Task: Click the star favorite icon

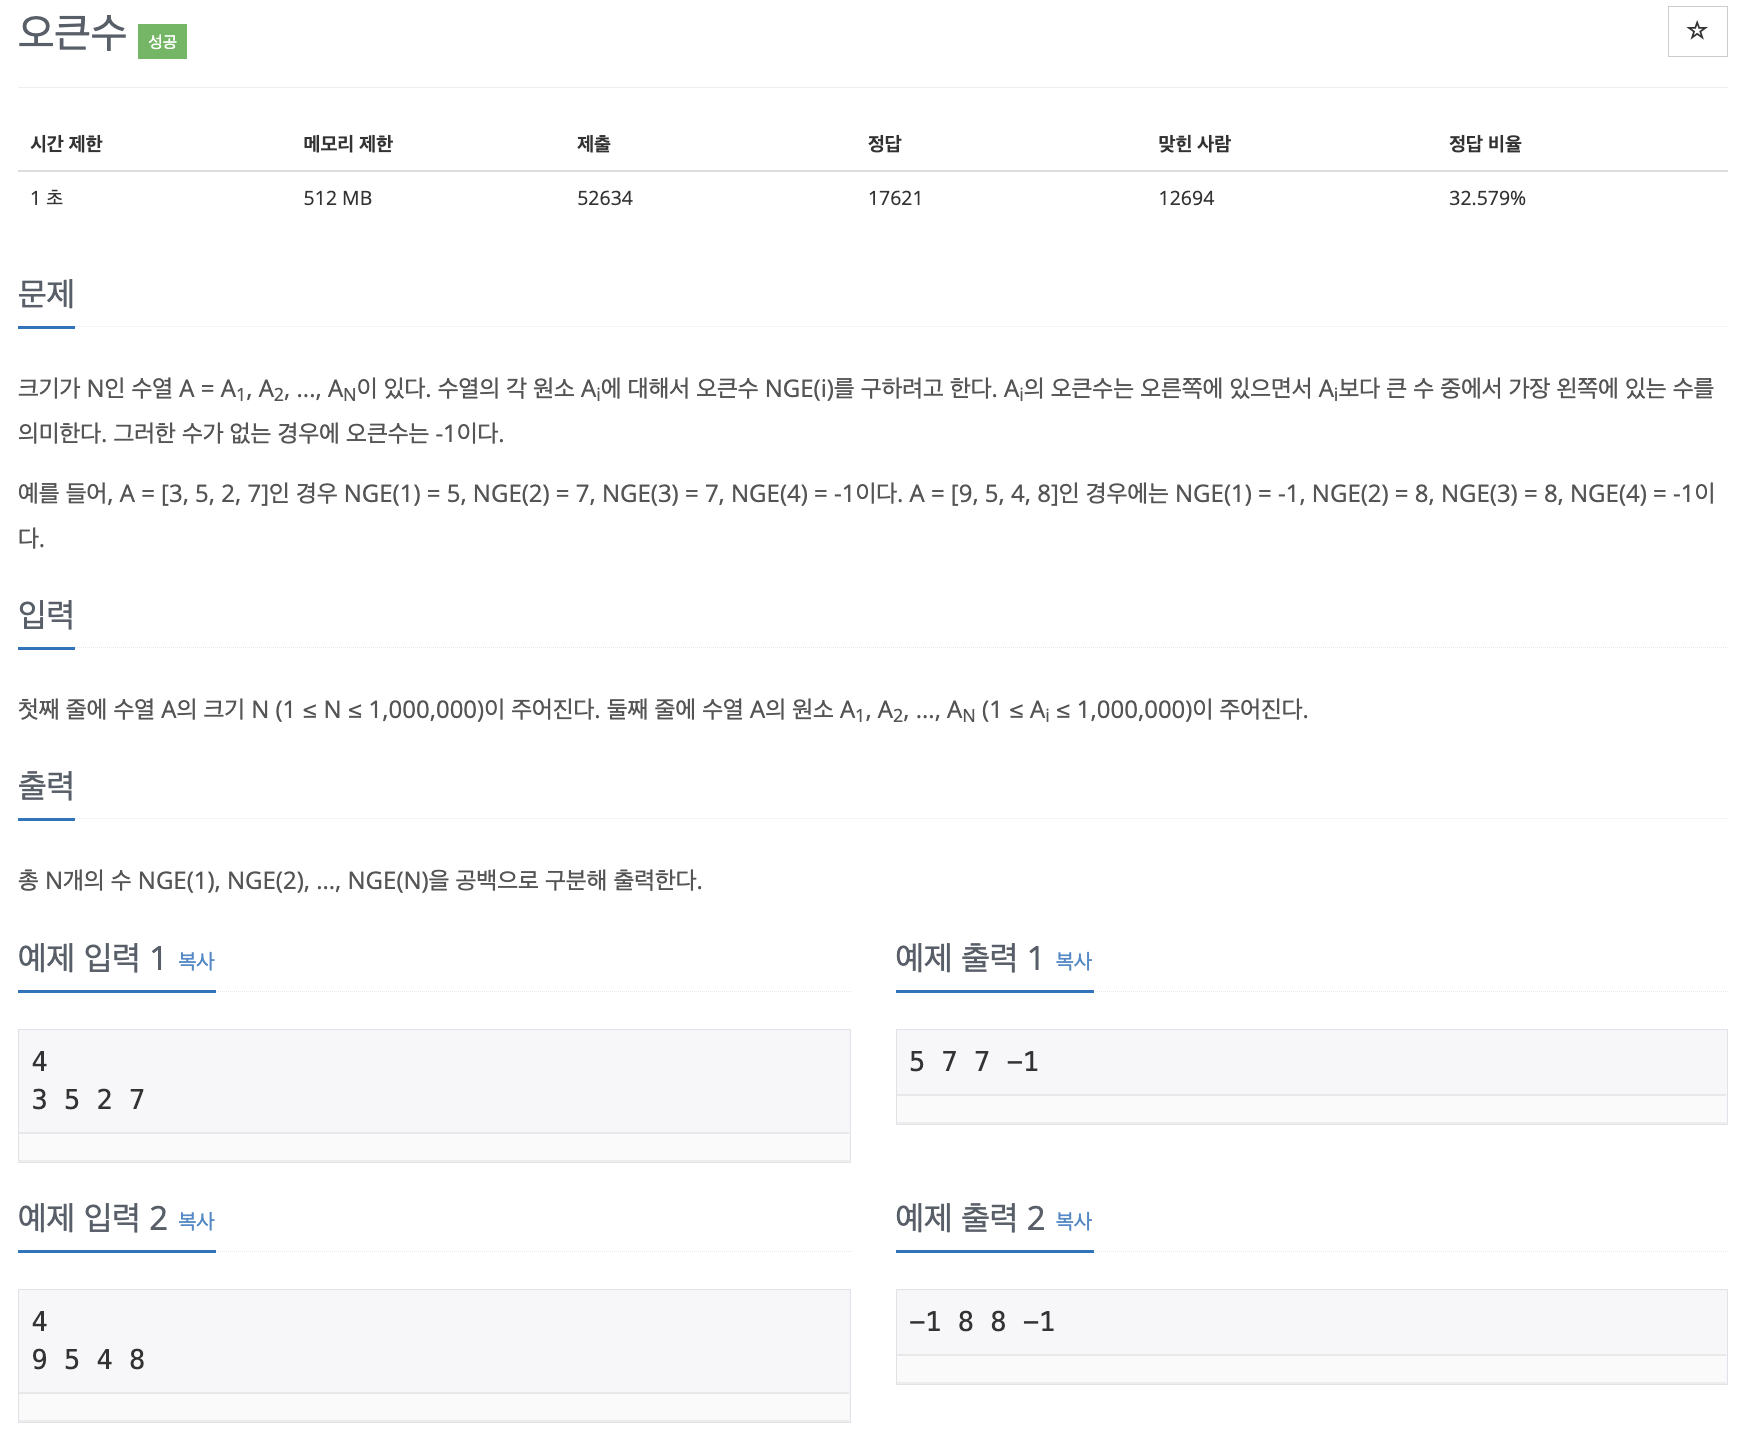Action: click(1696, 31)
